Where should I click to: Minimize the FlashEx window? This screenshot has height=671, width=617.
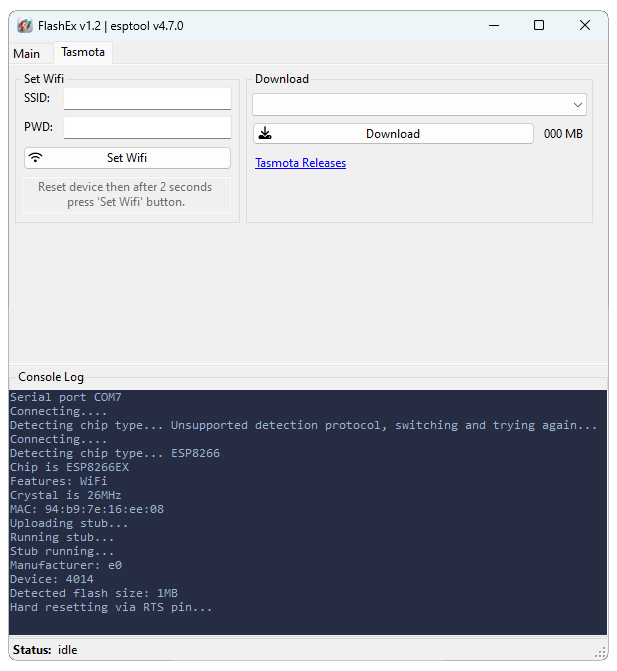tap(494, 26)
